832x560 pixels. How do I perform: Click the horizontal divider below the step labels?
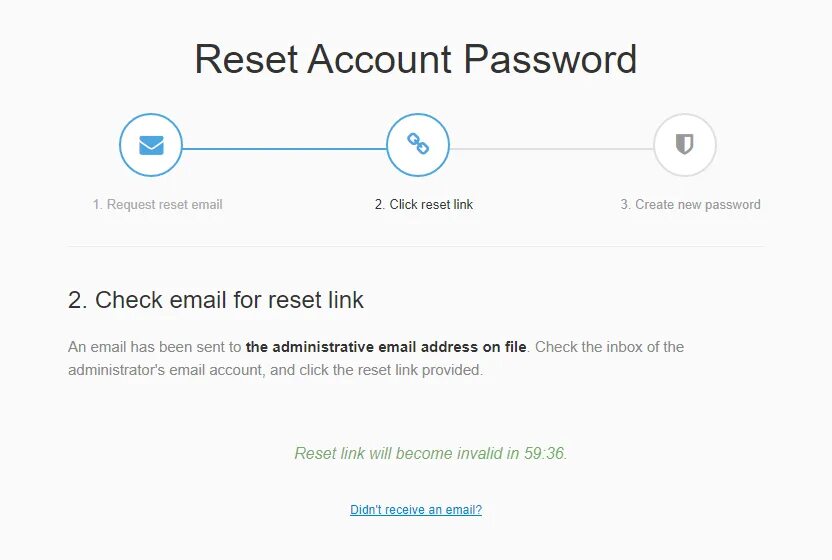pyautogui.click(x=416, y=246)
